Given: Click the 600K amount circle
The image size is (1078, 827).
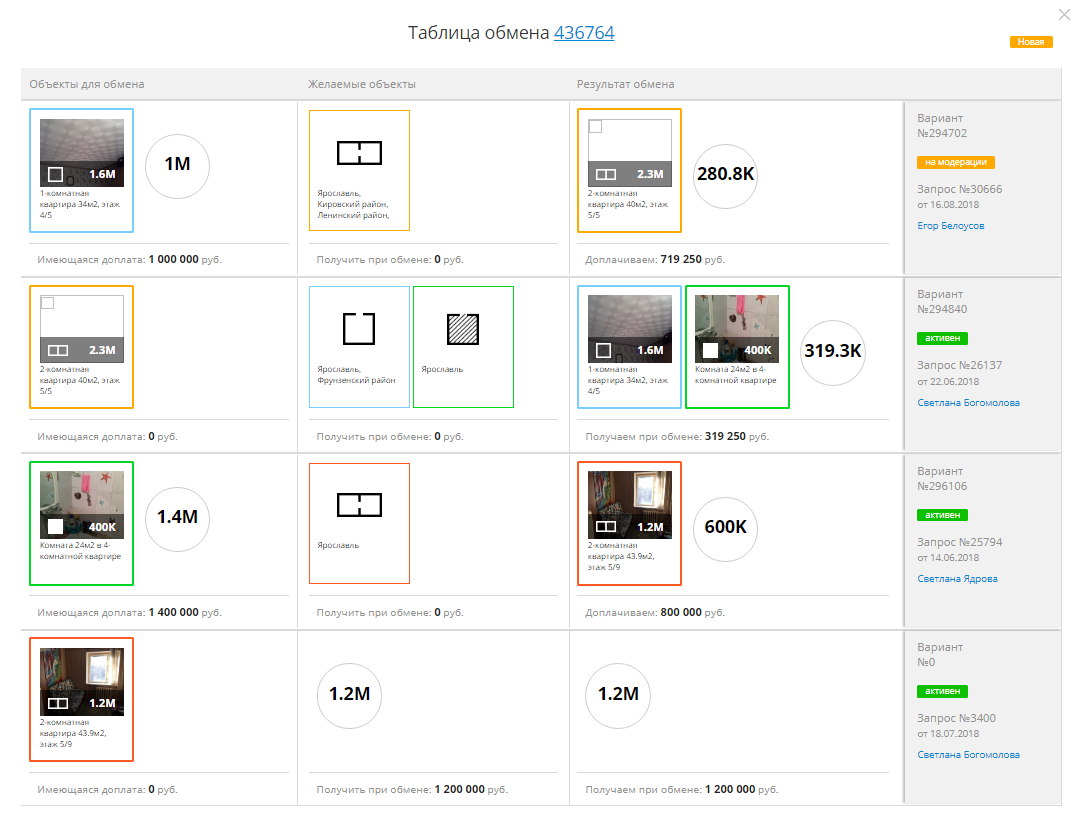Looking at the screenshot, I should [725, 527].
